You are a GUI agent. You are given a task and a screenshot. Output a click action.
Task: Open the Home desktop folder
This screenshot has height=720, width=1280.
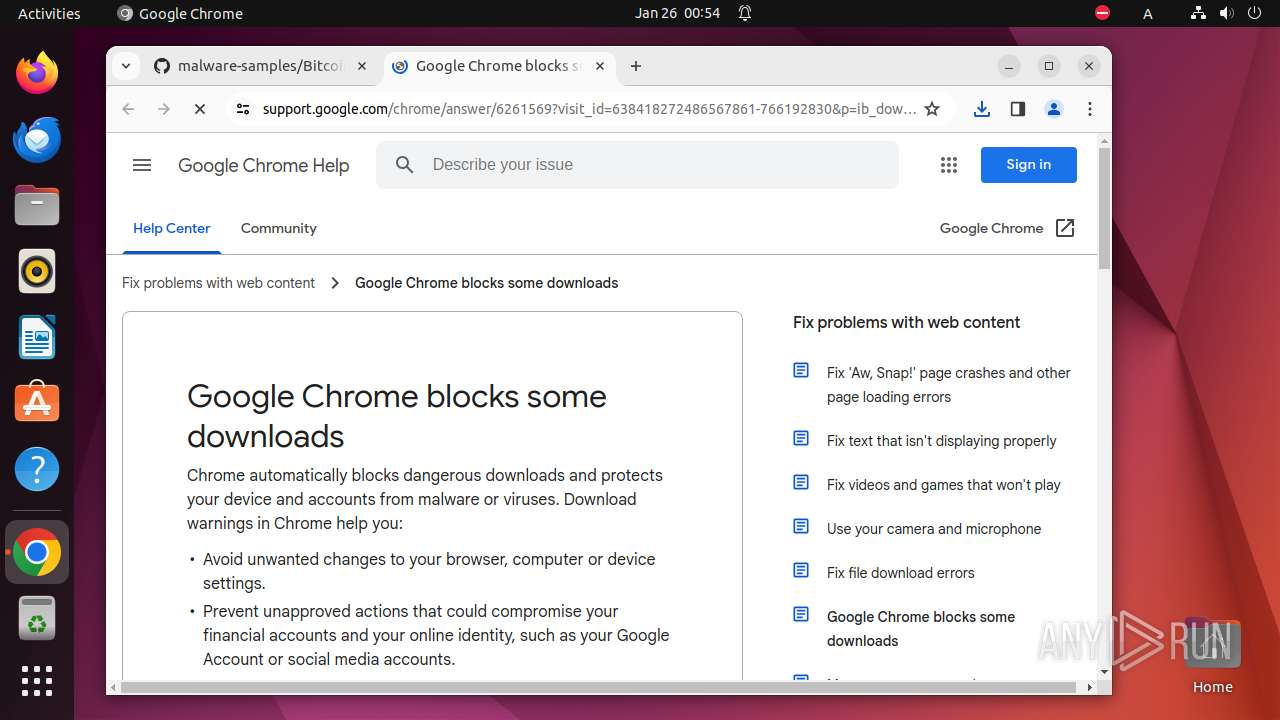tap(1212, 656)
